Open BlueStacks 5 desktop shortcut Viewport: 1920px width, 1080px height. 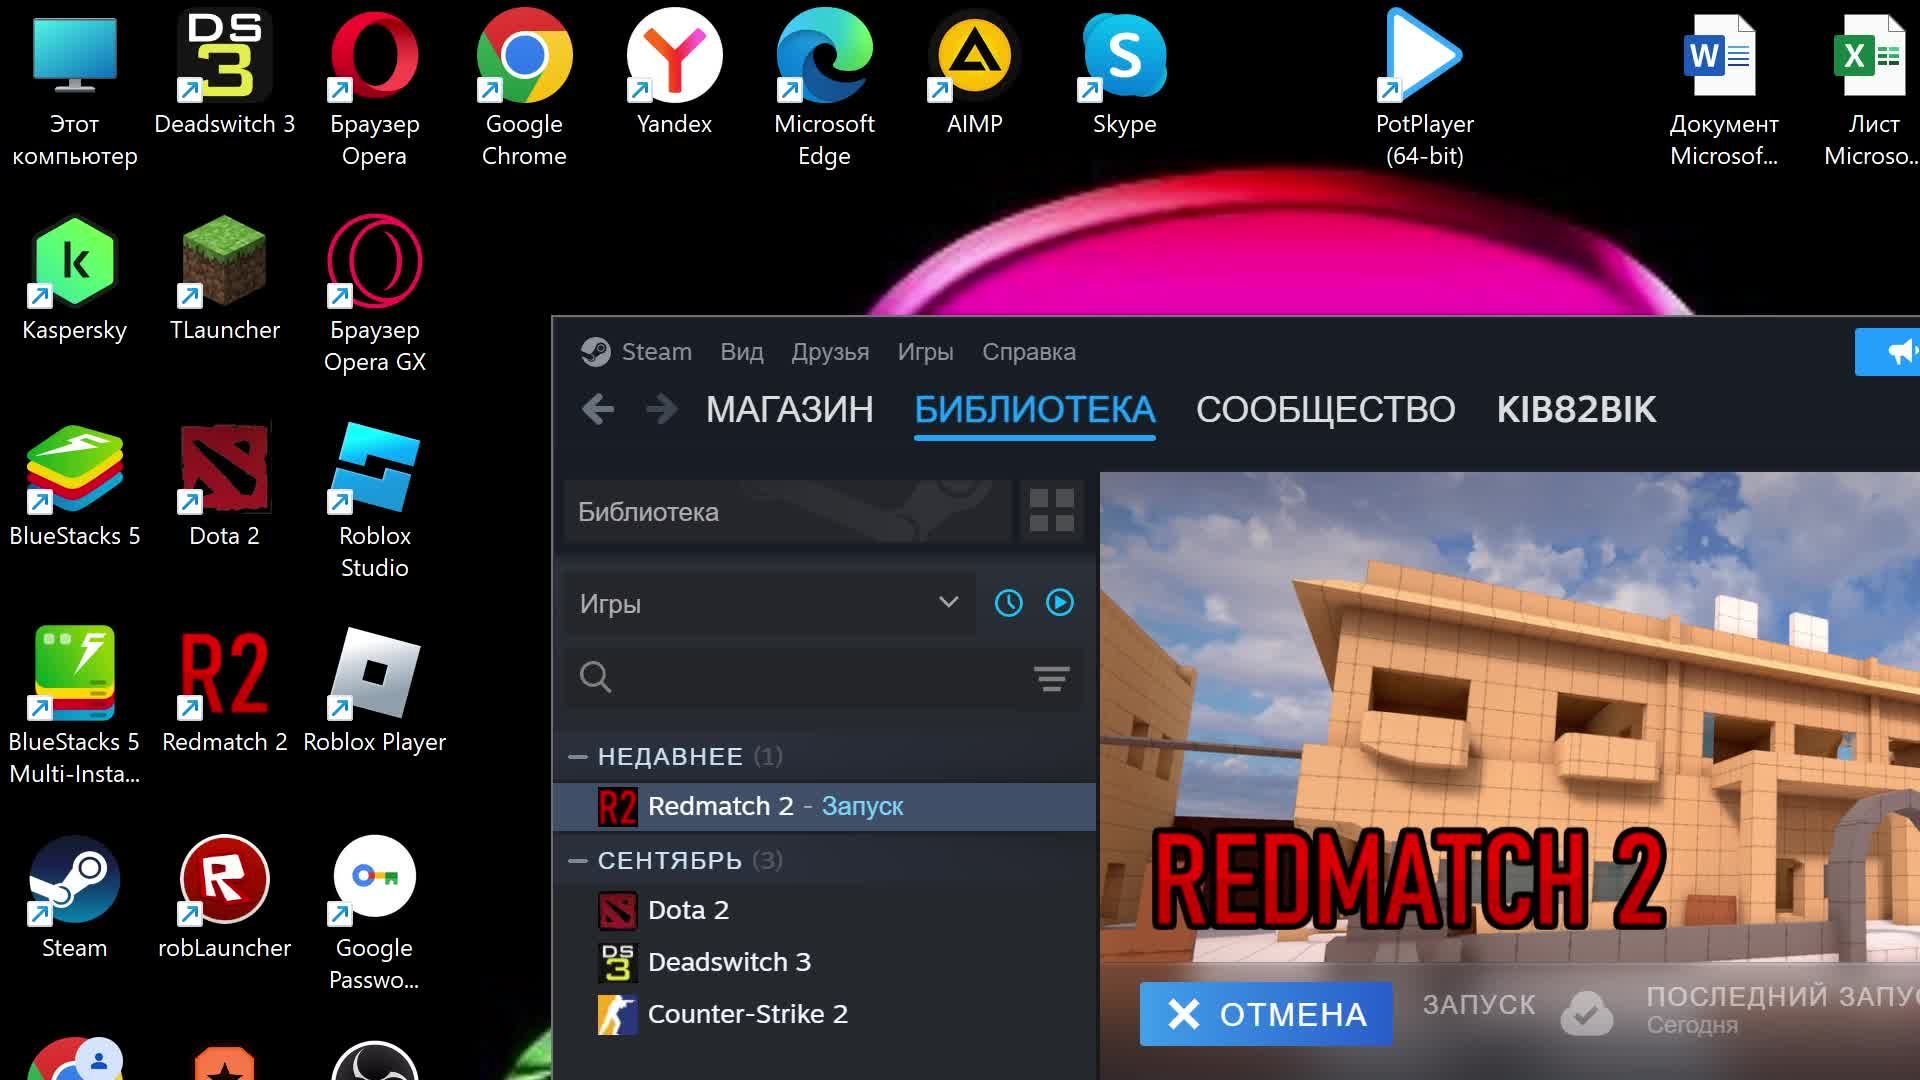[x=75, y=484]
